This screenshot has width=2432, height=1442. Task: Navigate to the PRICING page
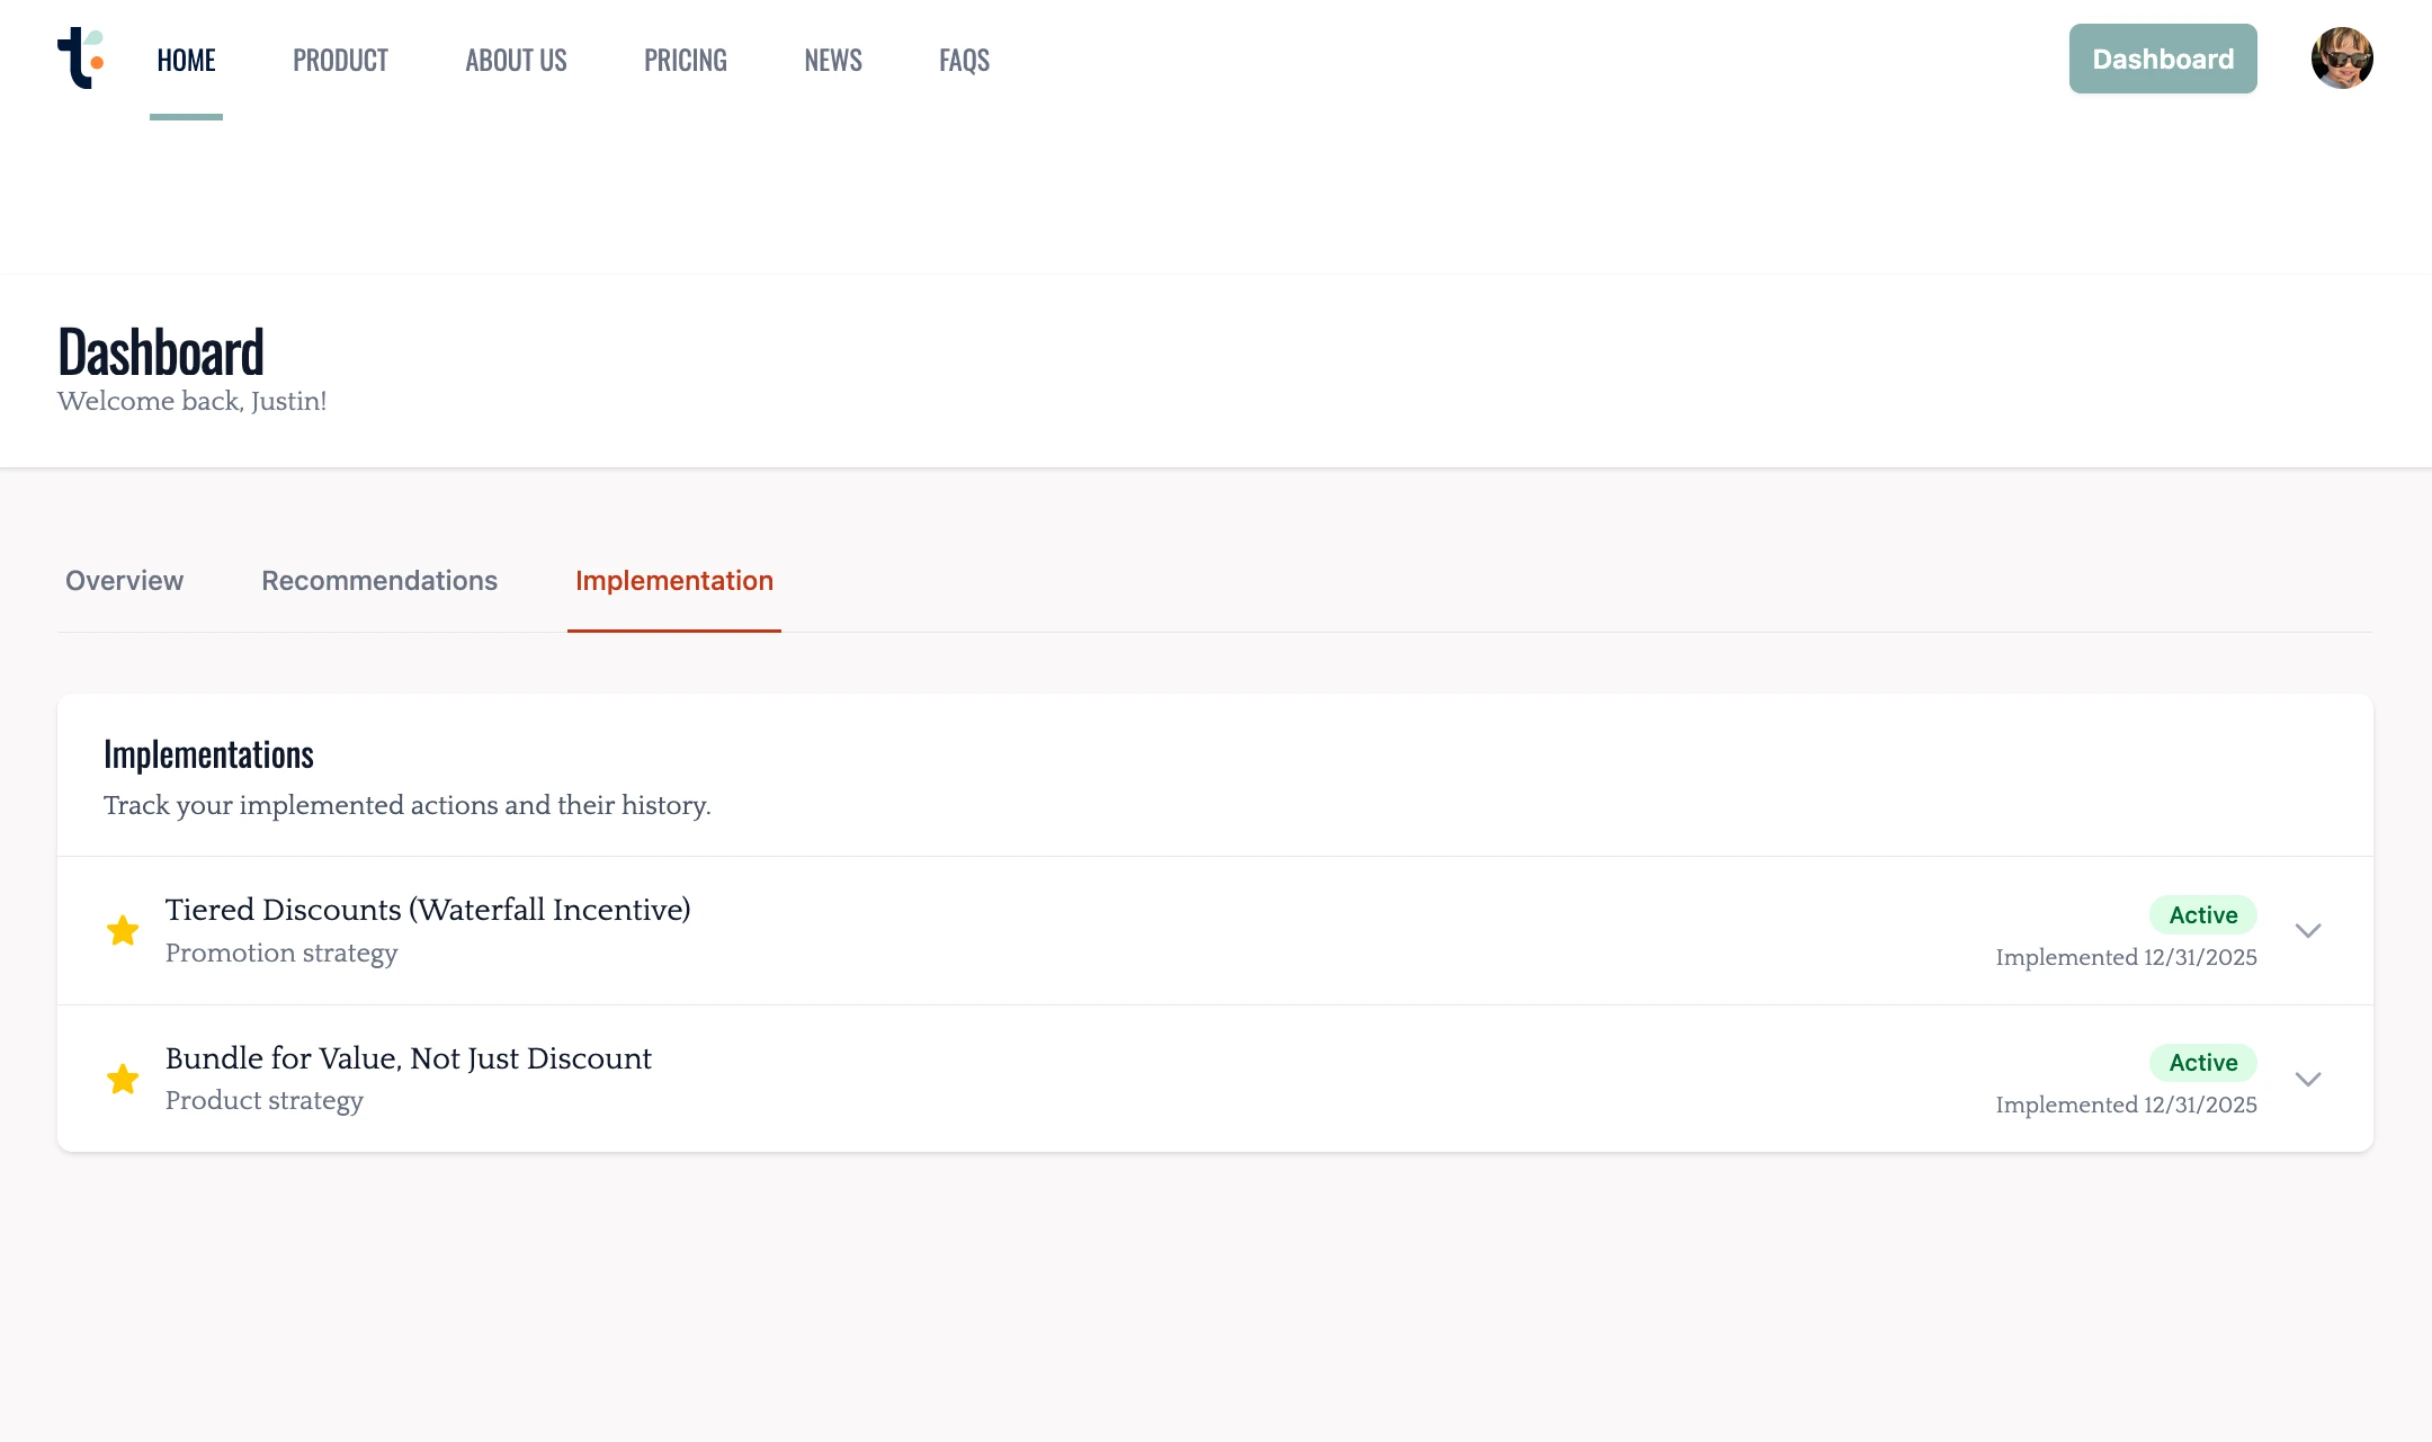685,60
